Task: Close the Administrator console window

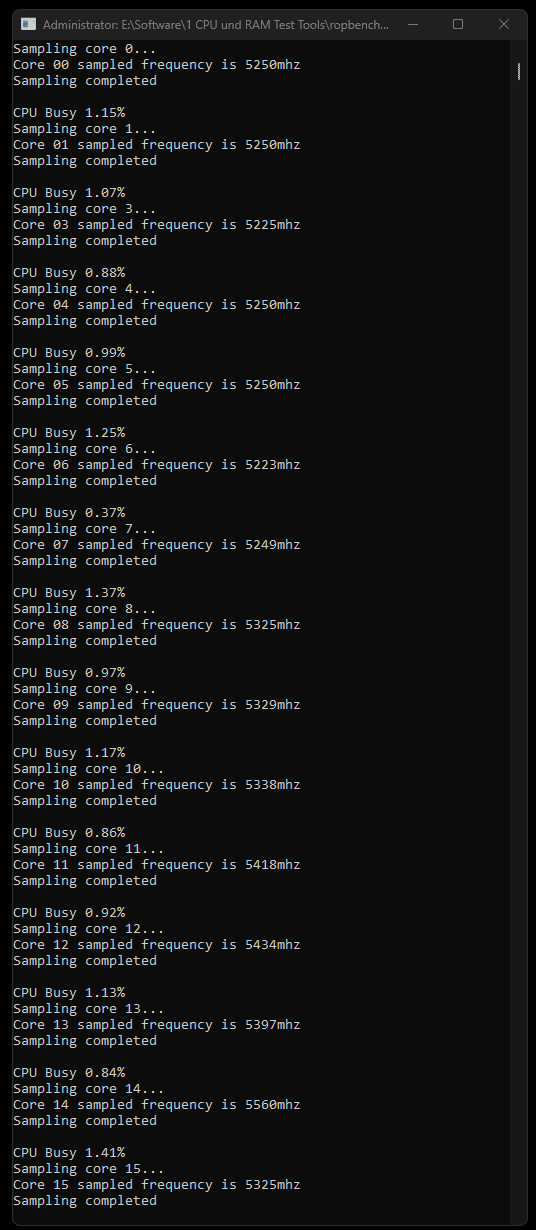Action: coord(504,24)
